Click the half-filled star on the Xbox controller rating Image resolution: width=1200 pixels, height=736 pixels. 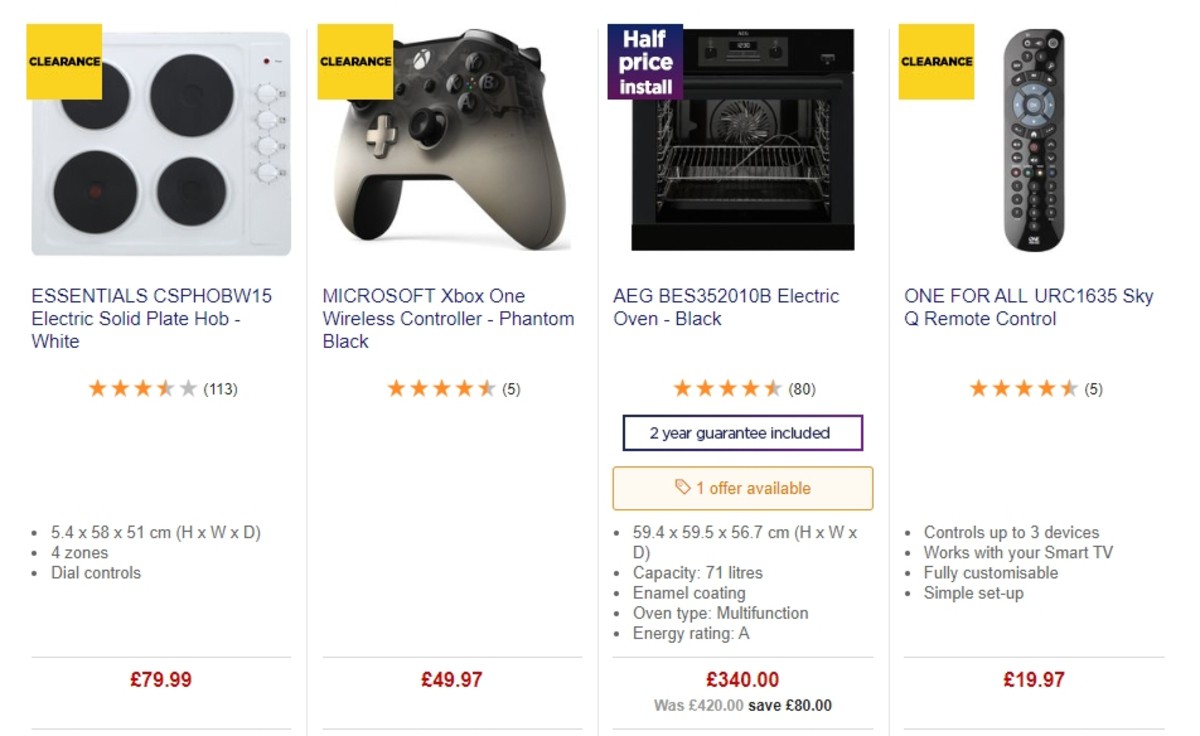[x=487, y=388]
